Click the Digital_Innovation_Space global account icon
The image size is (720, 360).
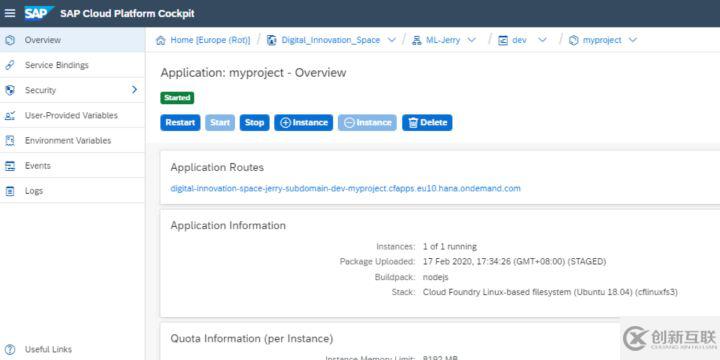(271, 40)
